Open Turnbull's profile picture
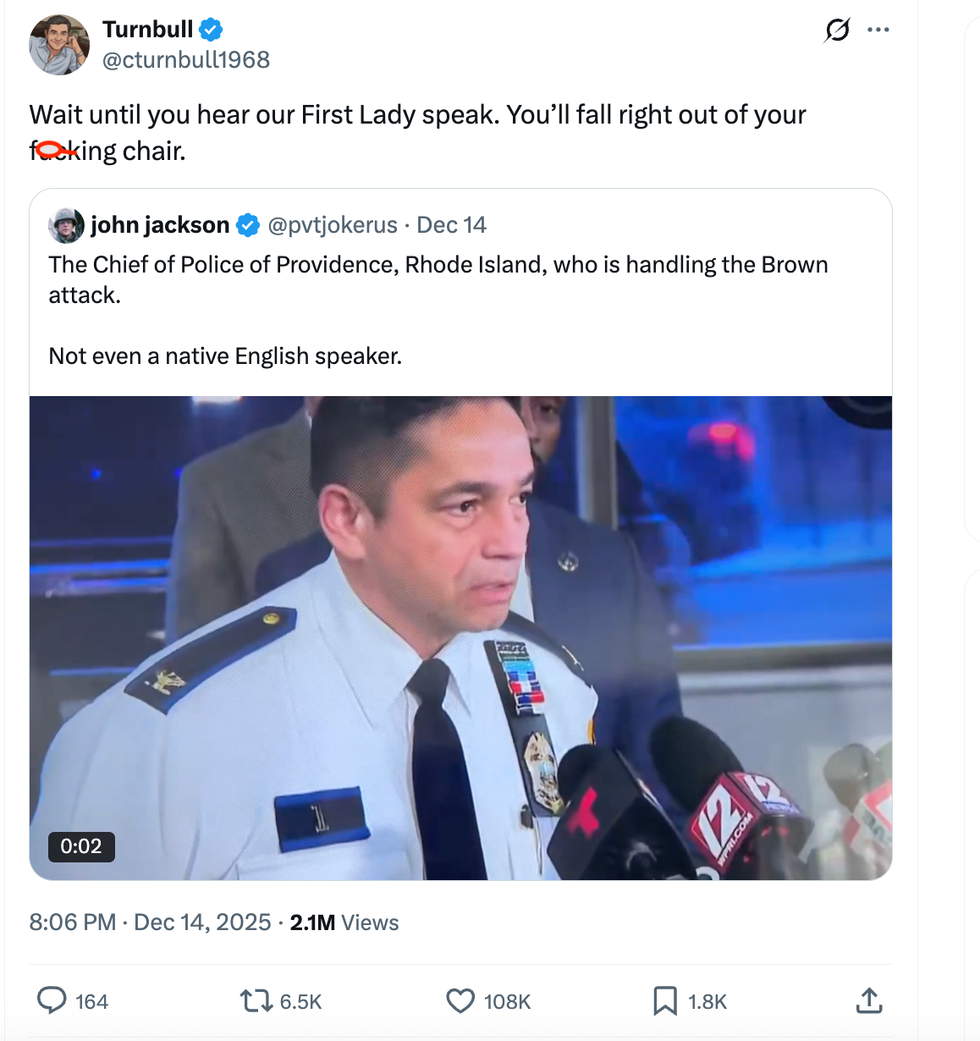 pyautogui.click(x=59, y=44)
